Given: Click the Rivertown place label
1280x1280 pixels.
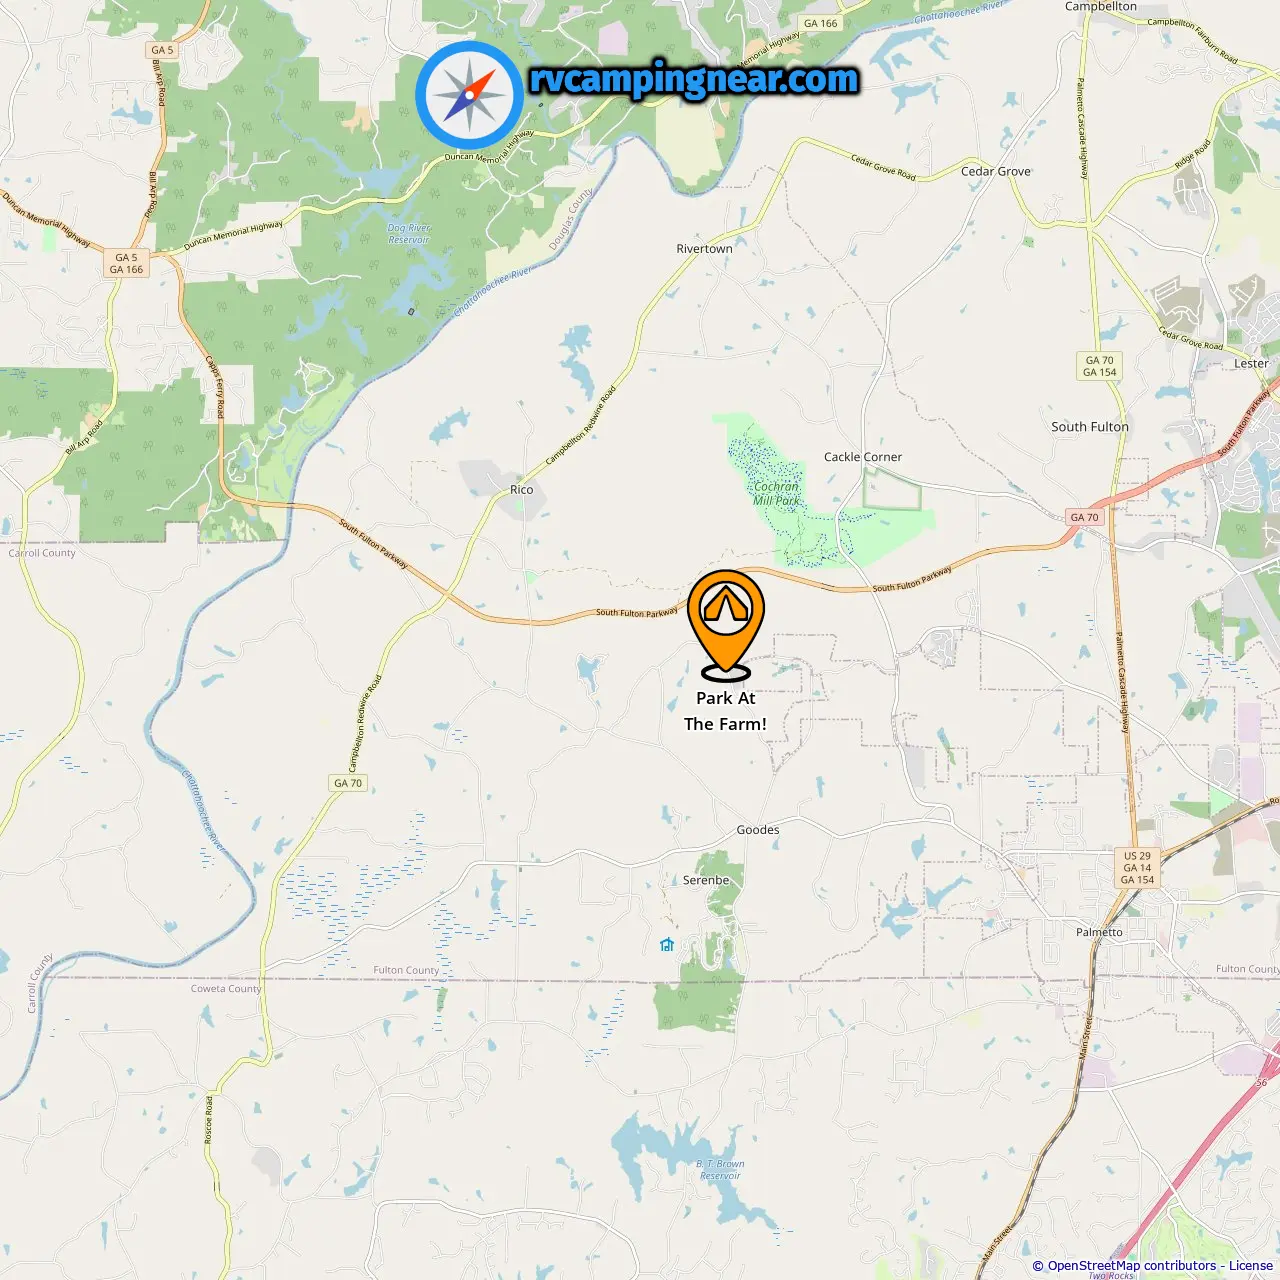Looking at the screenshot, I should coord(704,248).
